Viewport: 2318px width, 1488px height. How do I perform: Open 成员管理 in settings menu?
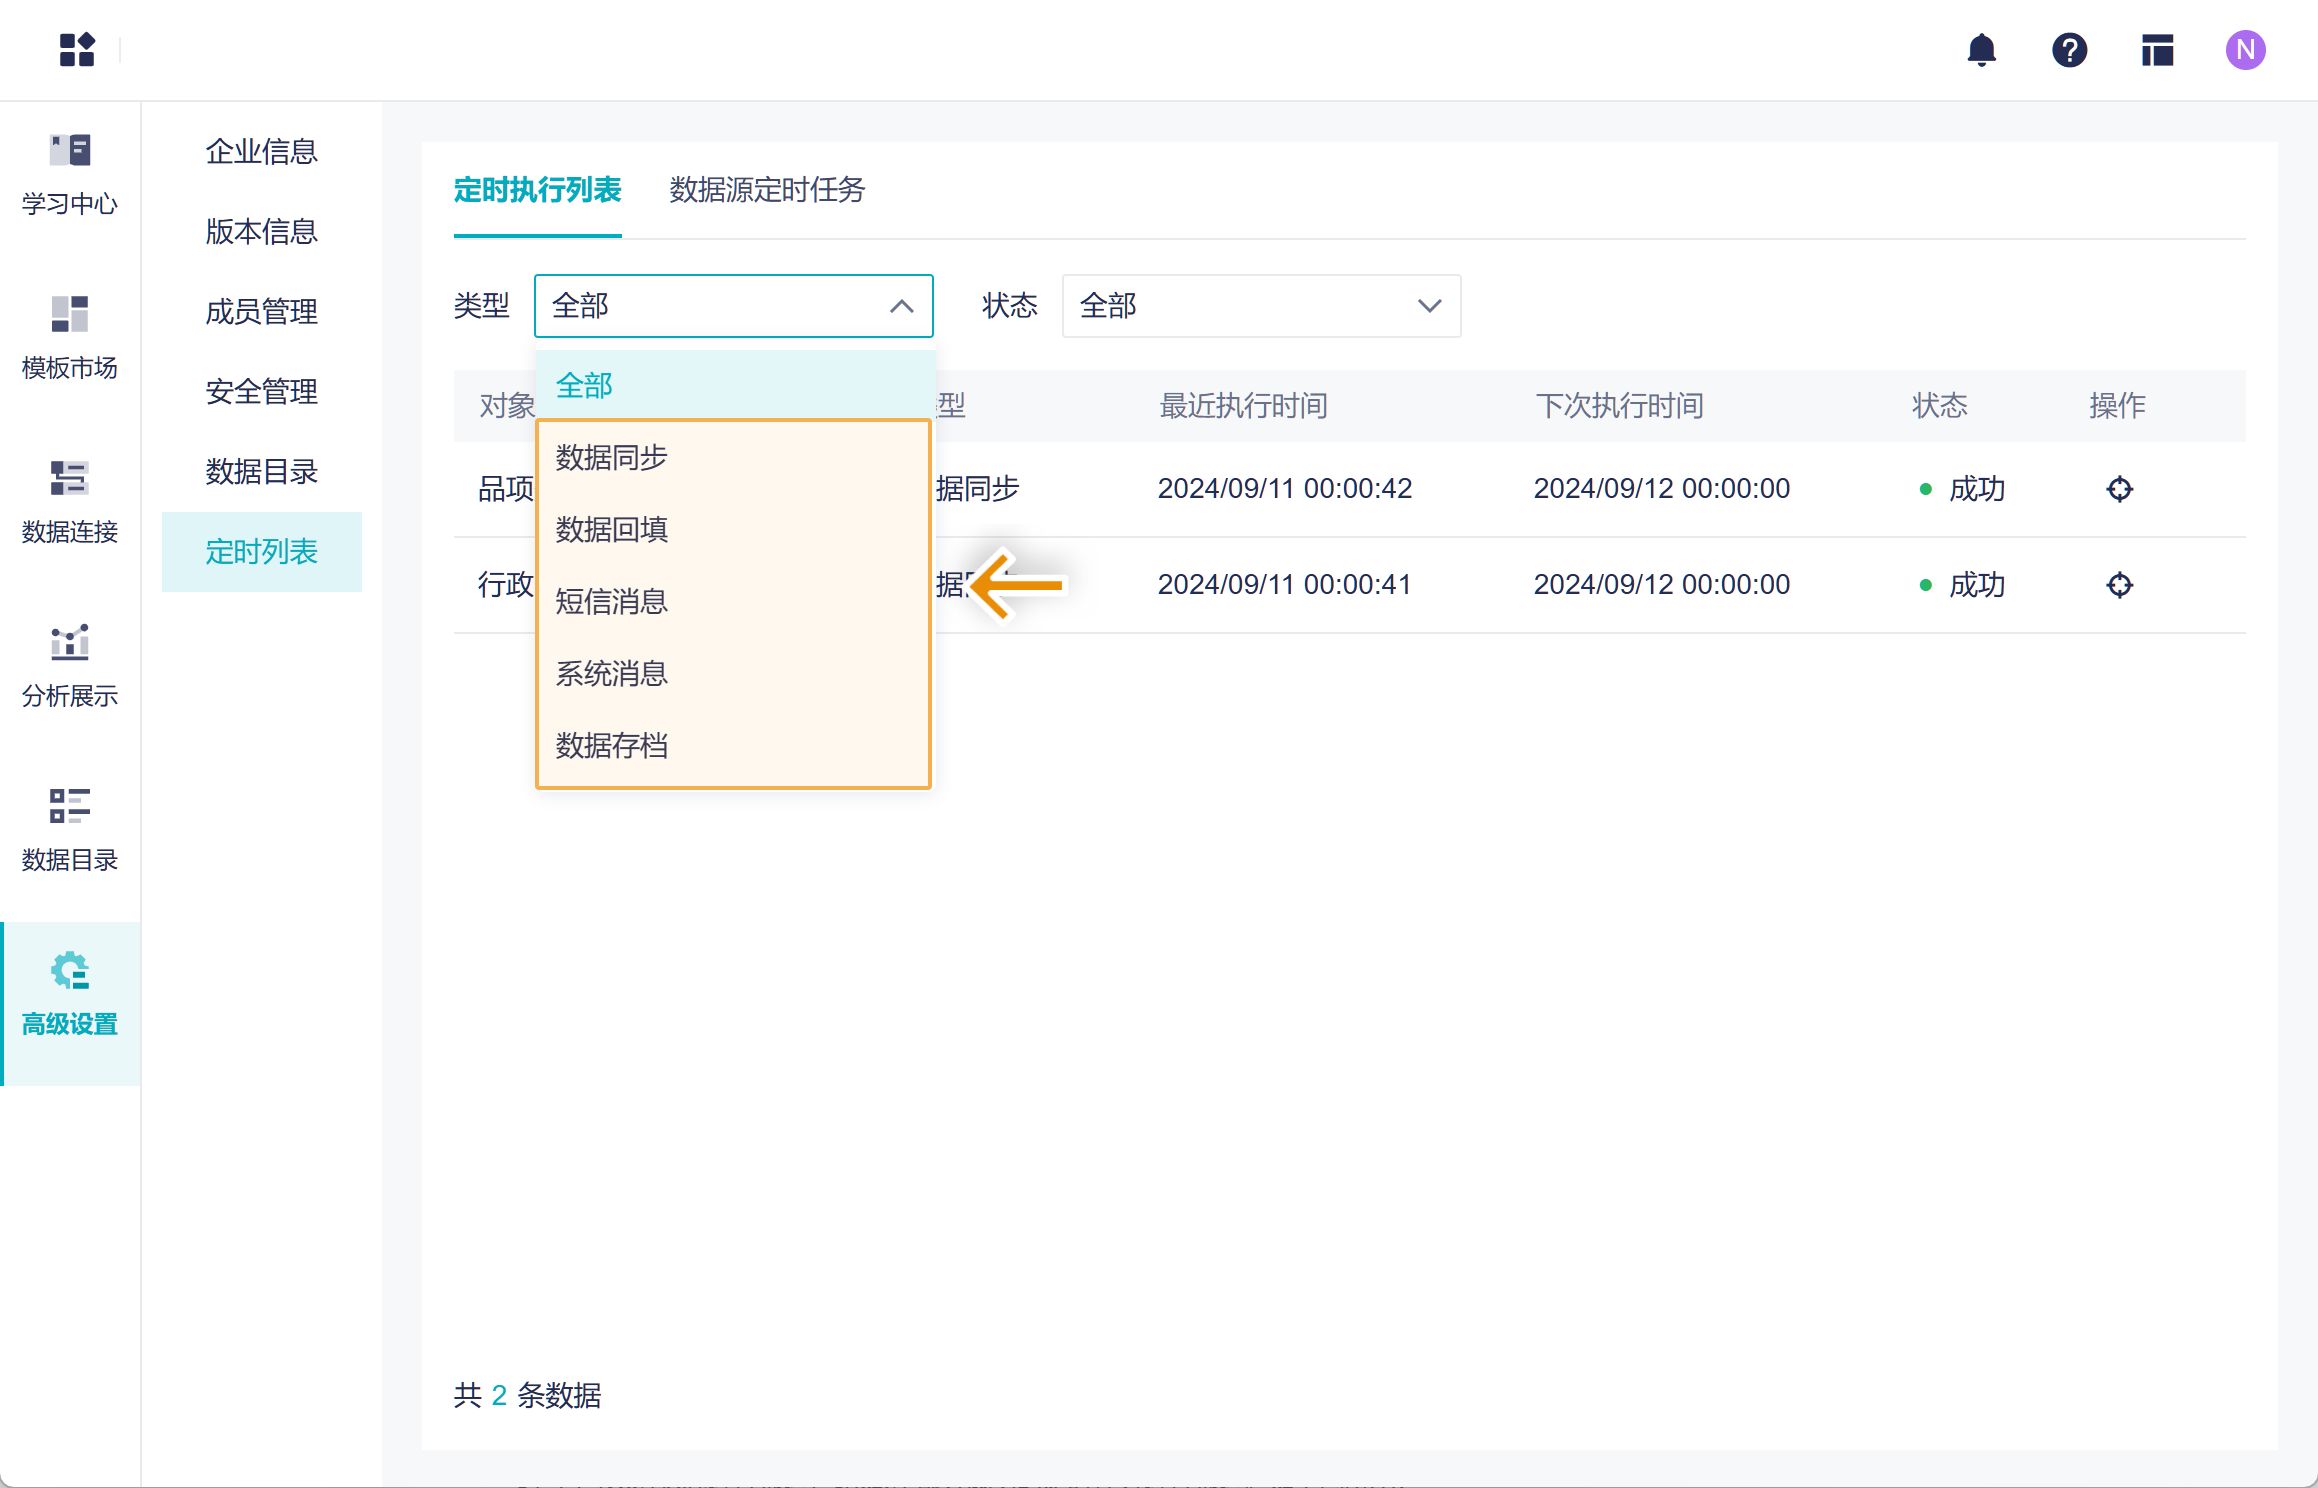point(261,312)
